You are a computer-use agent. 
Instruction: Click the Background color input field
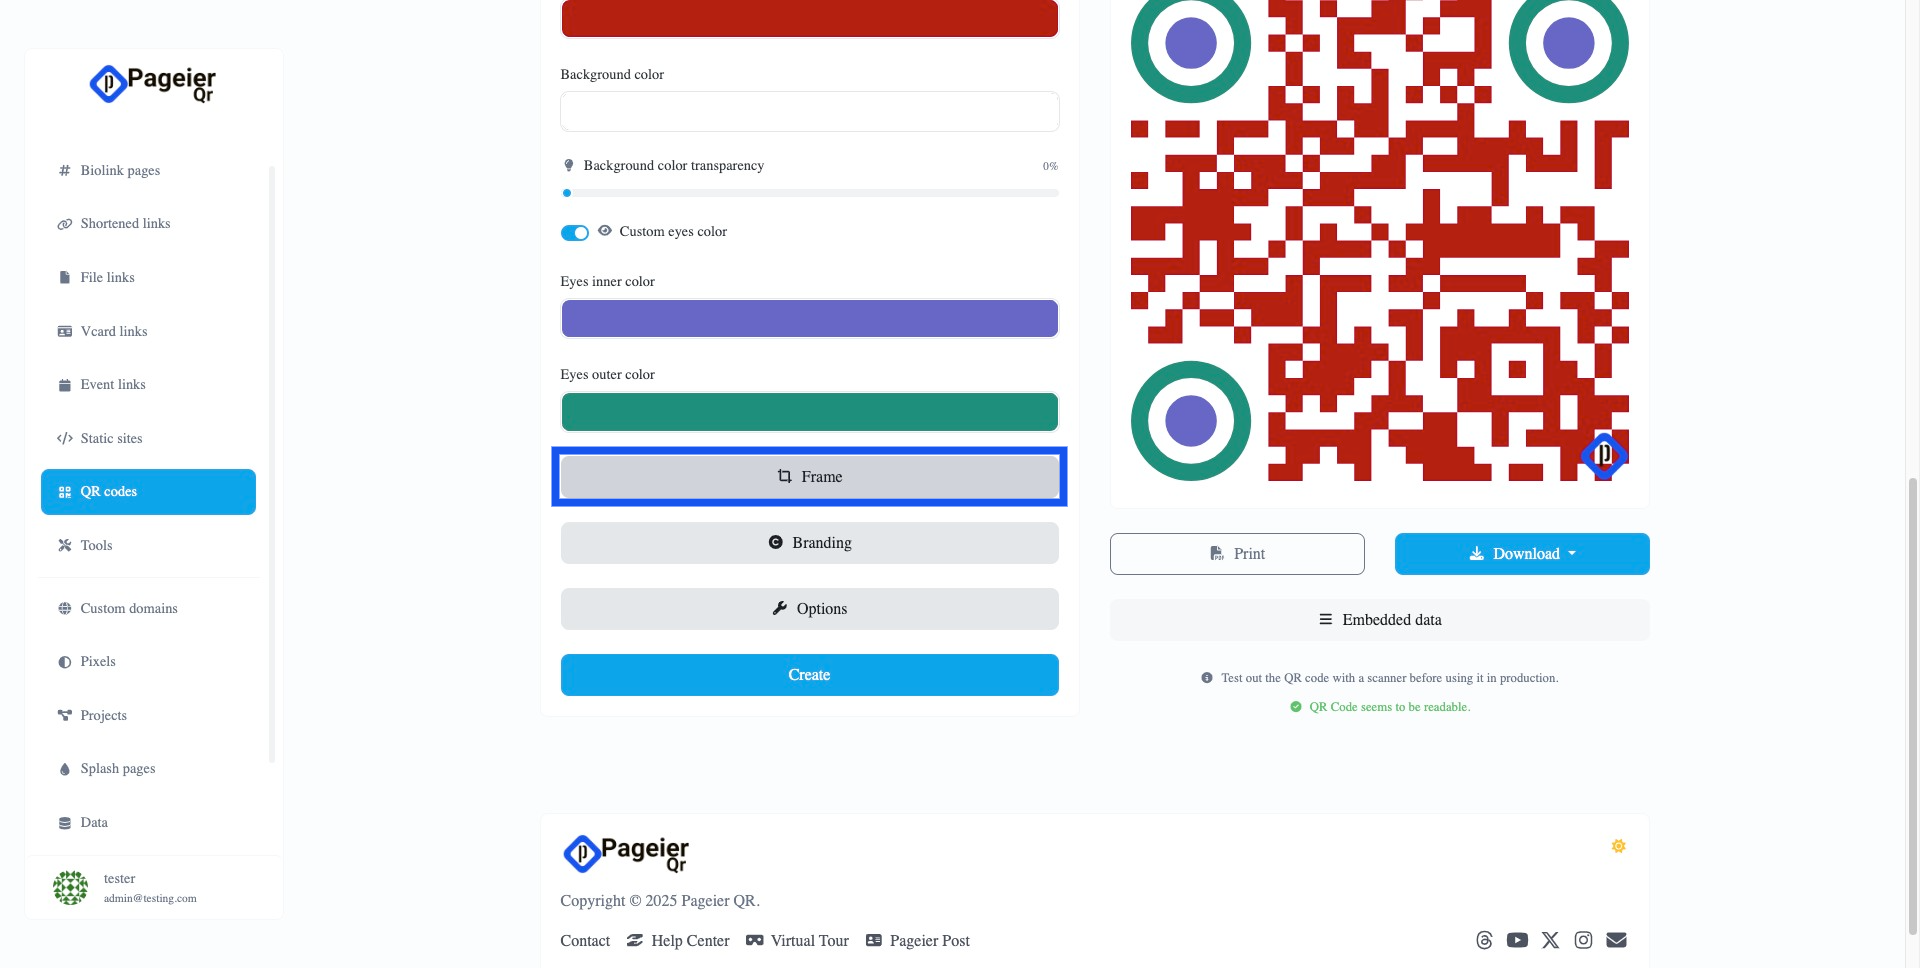[x=809, y=112]
